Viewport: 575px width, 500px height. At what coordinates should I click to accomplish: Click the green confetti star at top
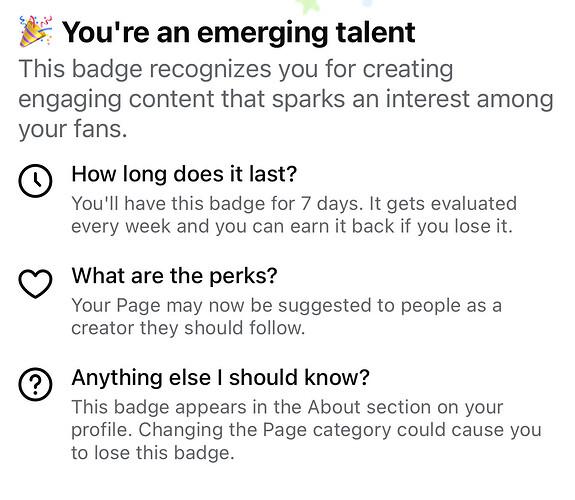click(x=308, y=7)
